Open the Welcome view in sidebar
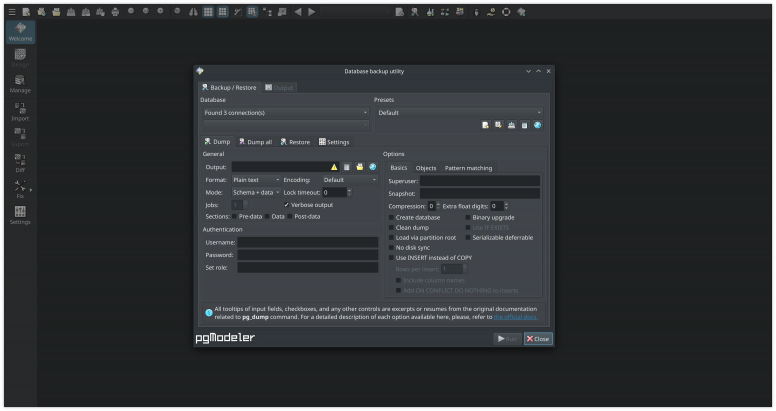This screenshot has height=411, width=776. point(20,32)
